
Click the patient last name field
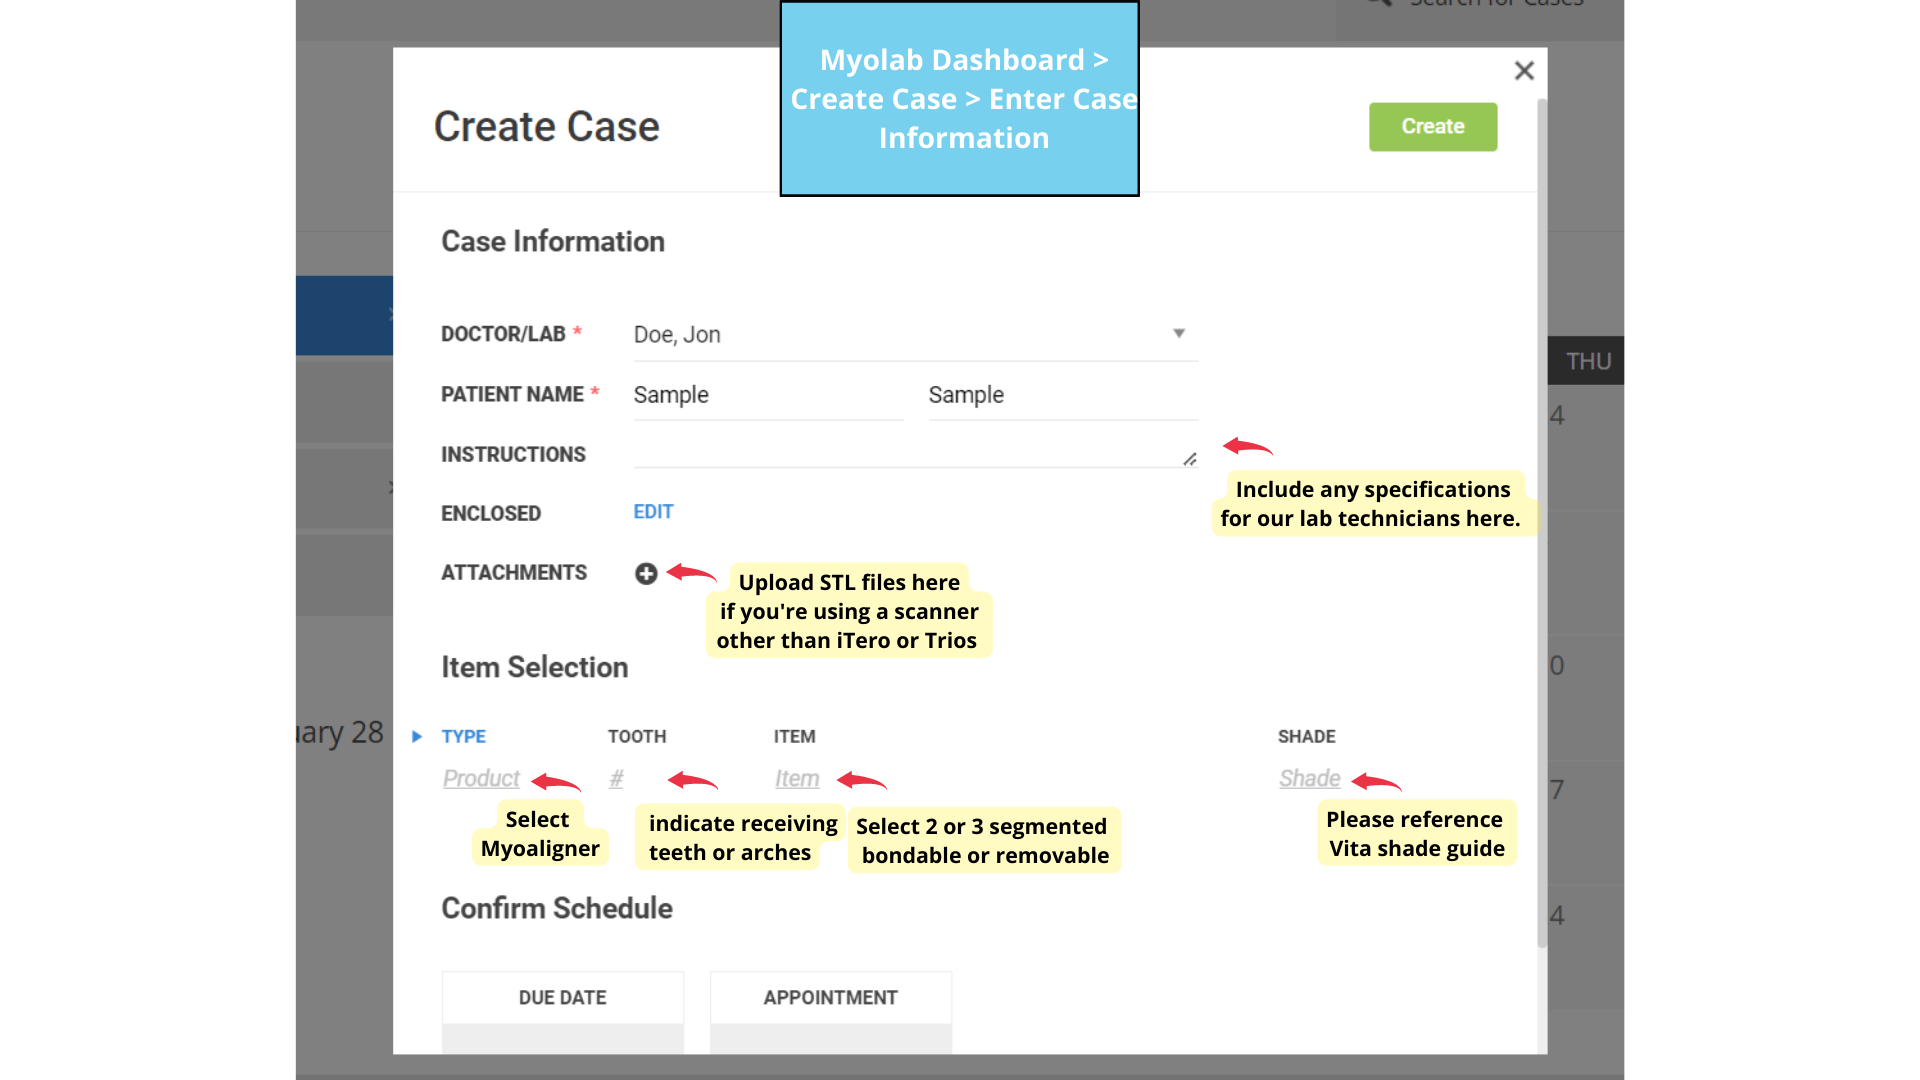coord(1062,396)
